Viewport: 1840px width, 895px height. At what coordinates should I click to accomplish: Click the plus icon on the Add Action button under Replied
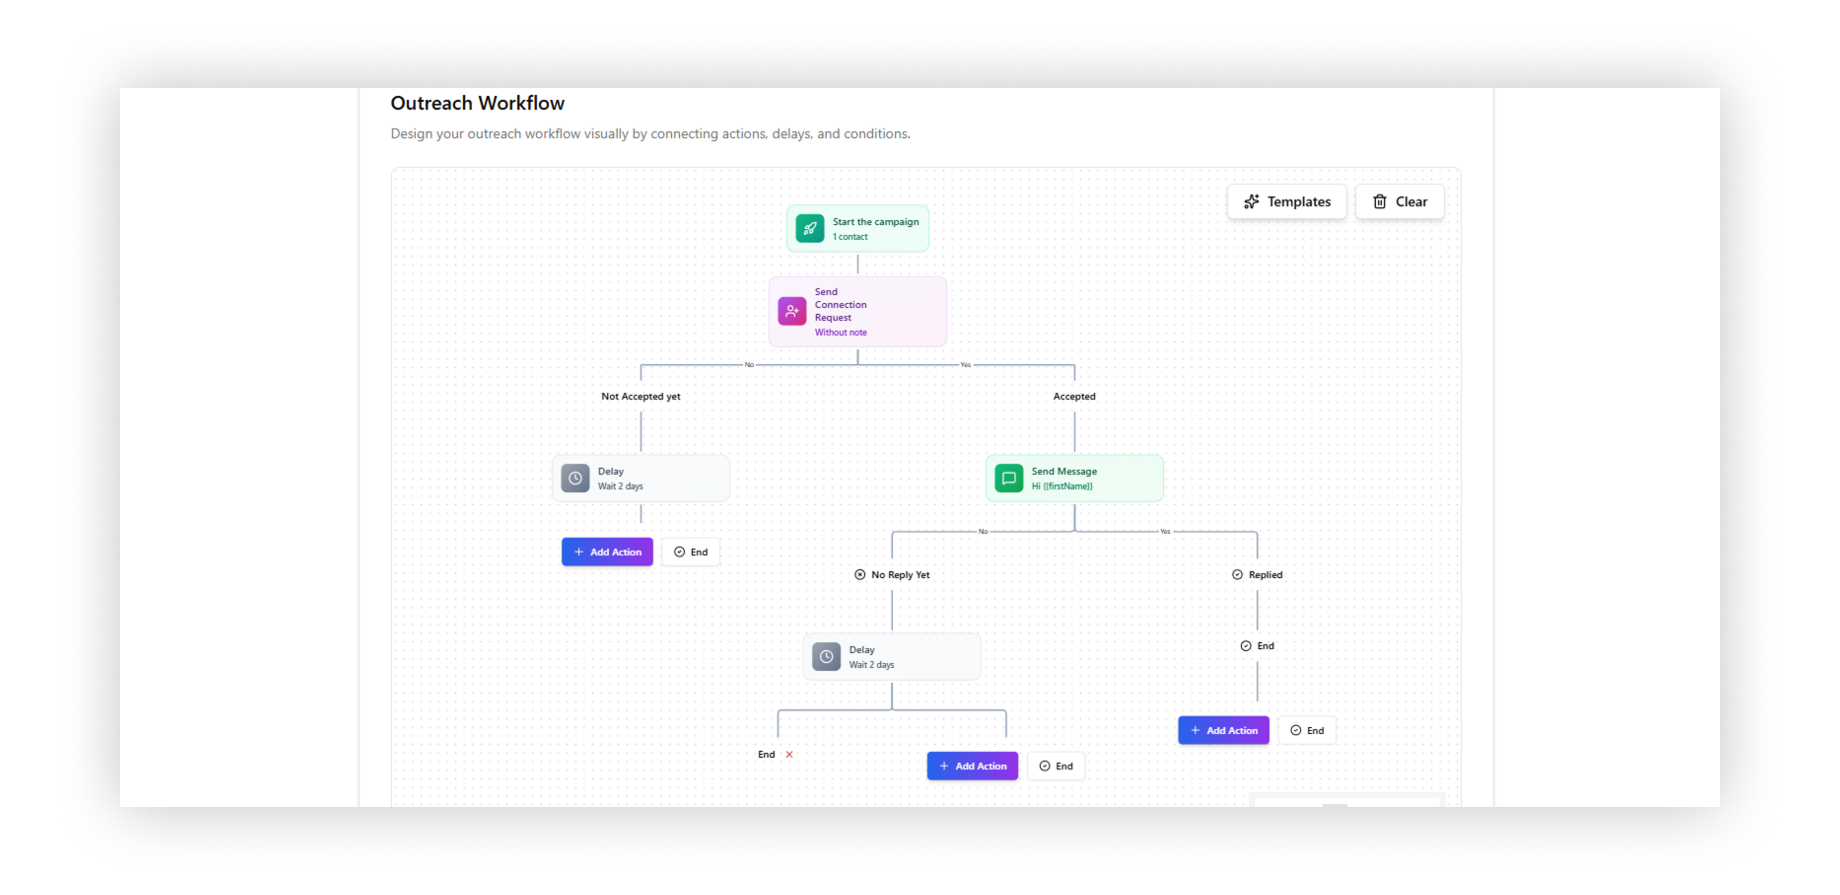(x=1195, y=730)
